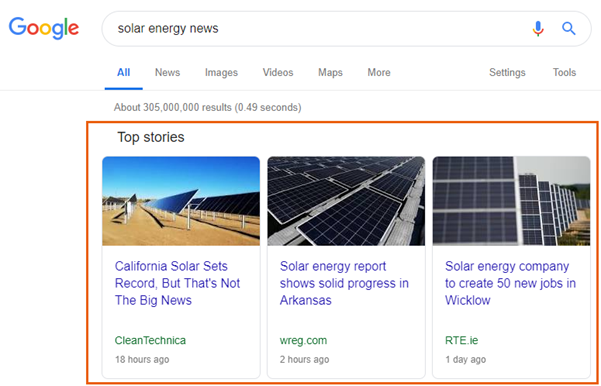This screenshot has width=601, height=386.
Task: Open 'Solar energy company to create 50 new jobs' headline
Action: coord(510,283)
